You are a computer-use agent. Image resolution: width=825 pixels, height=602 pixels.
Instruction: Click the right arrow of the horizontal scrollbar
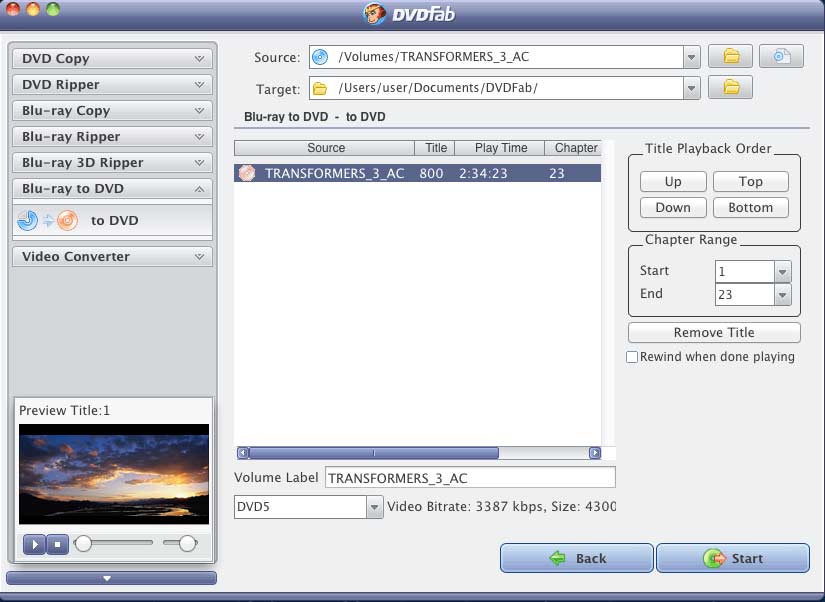point(595,453)
